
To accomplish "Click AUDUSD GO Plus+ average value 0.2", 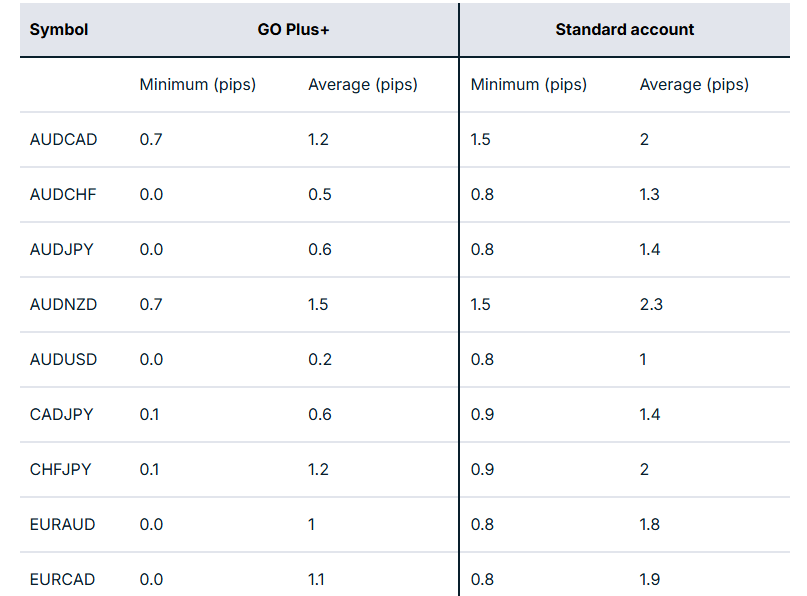I will (320, 360).
